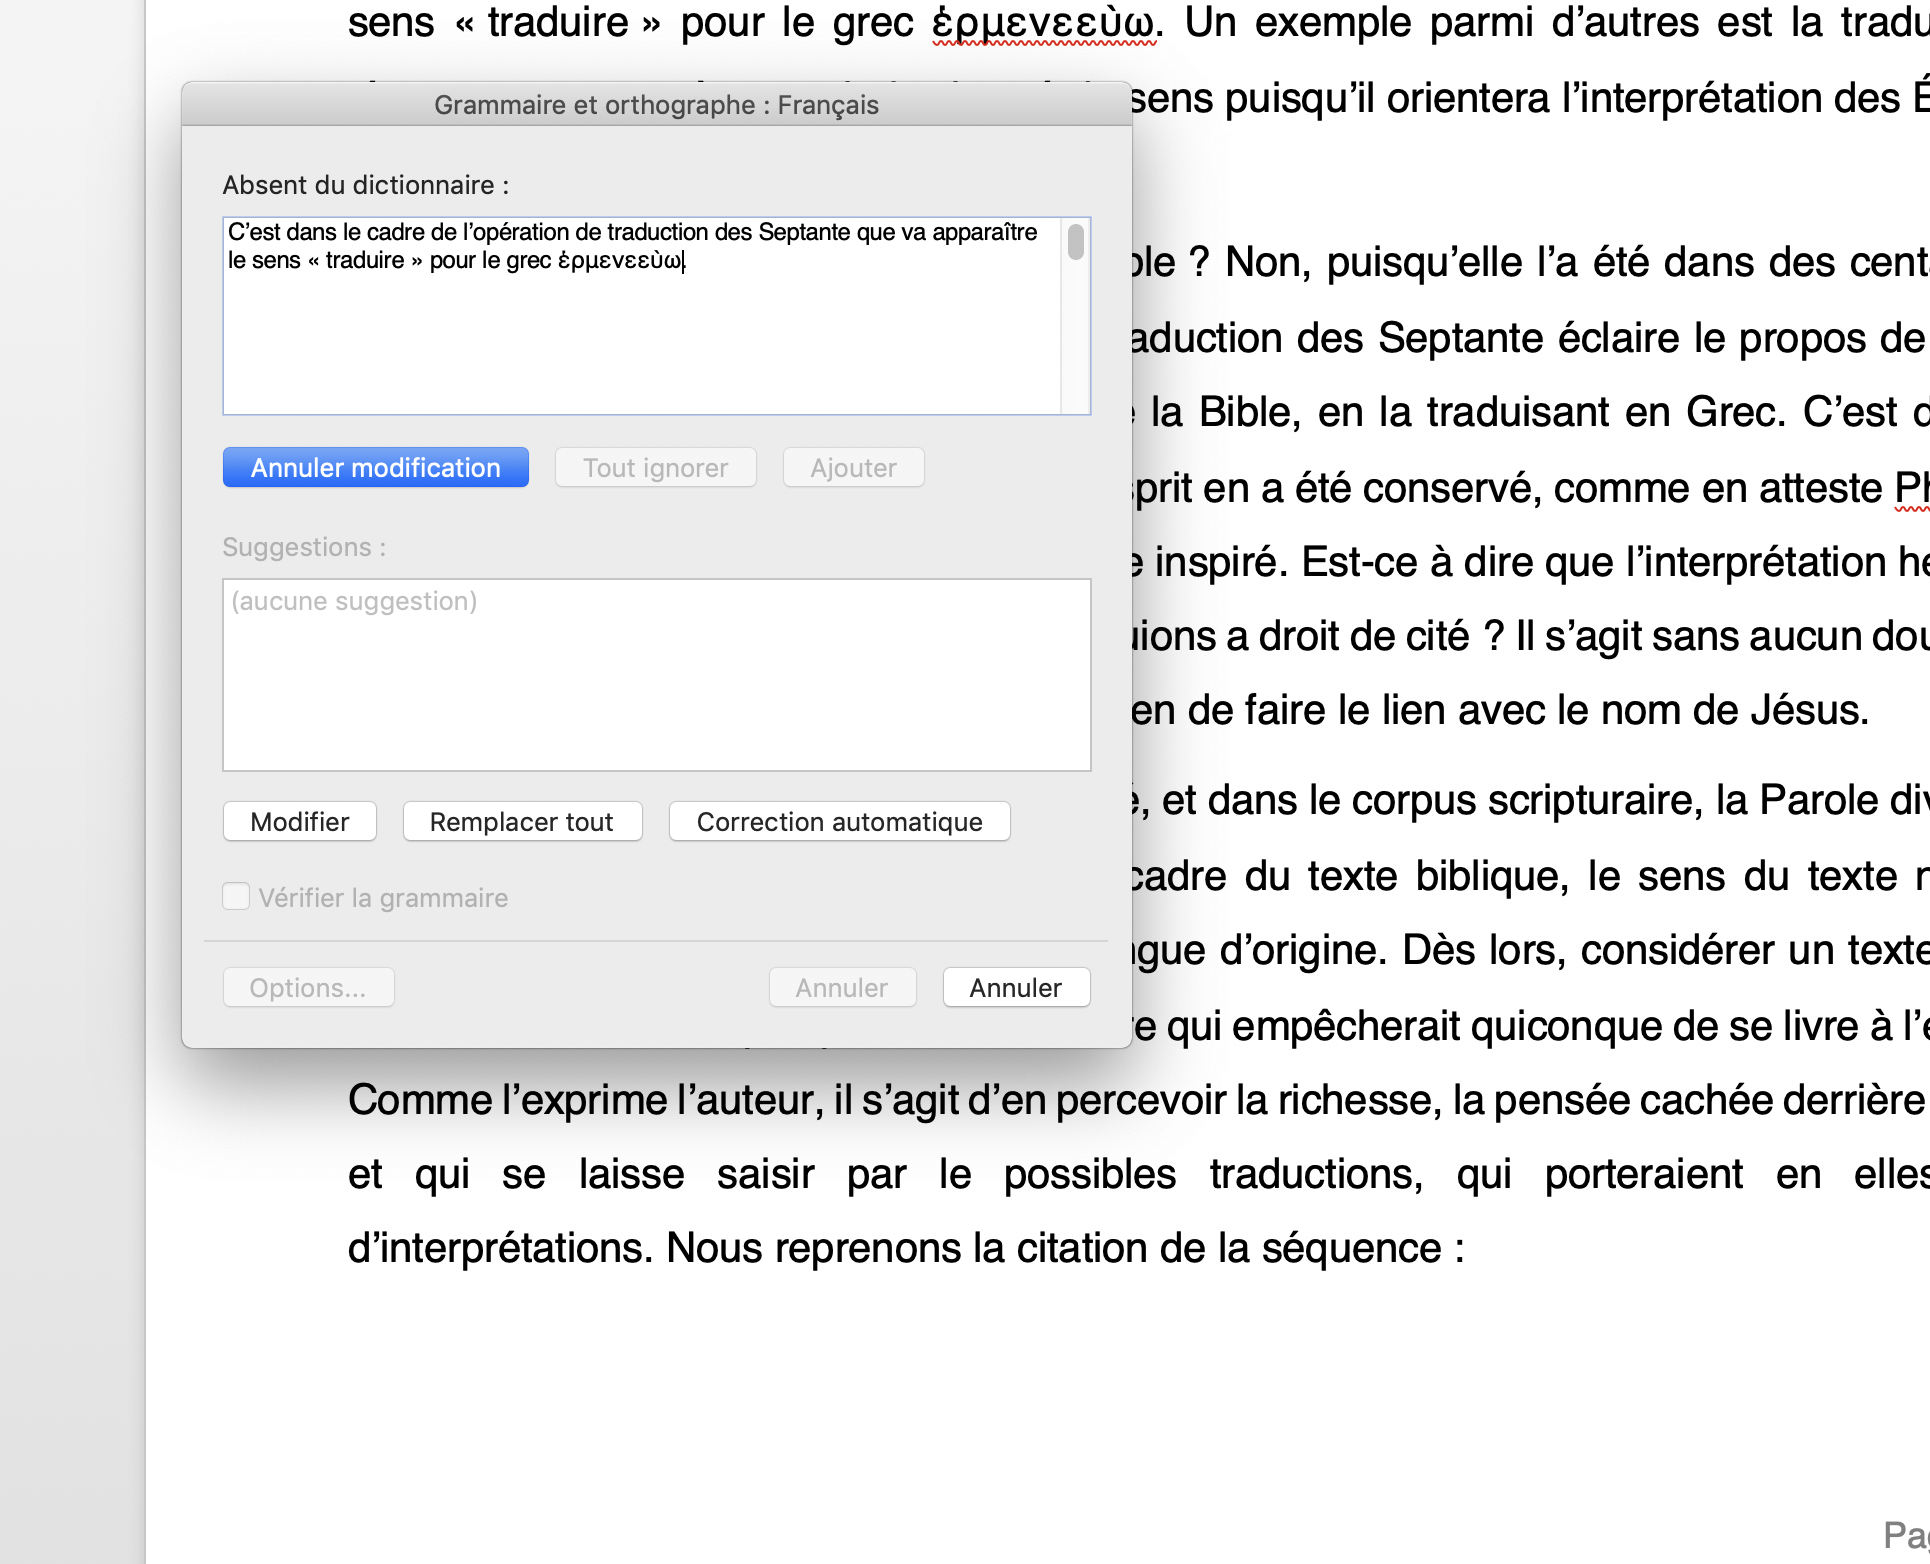This screenshot has width=1930, height=1564.
Task: Click the underlined Greek word ἑρμενεεὺω in the document
Action: [1044, 24]
